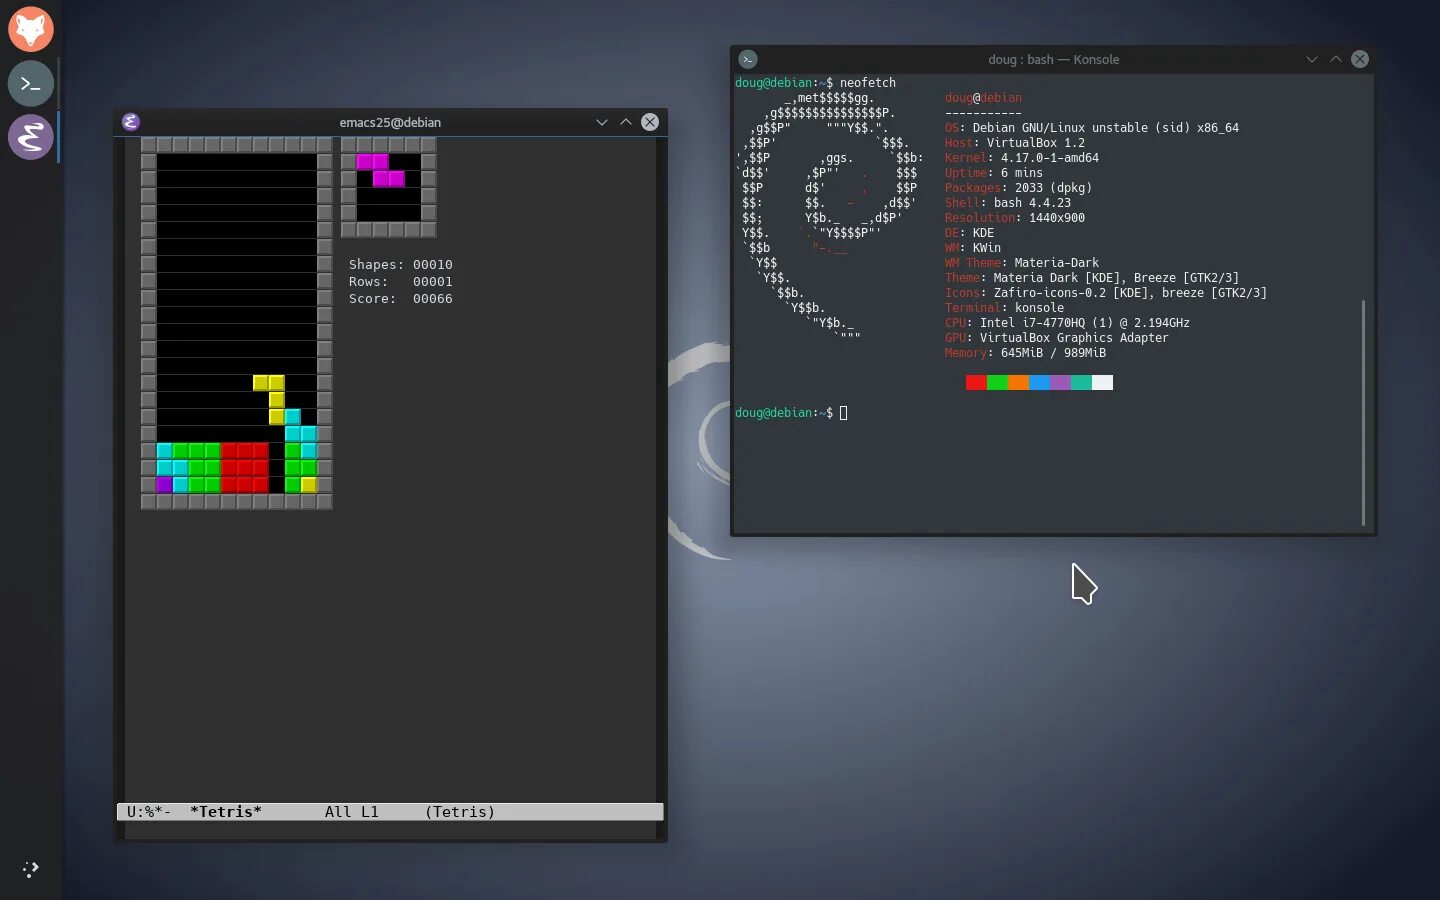Click the 'WM Theme: Materia-Dark' line
Image resolution: width=1440 pixels, height=900 pixels.
coord(1022,263)
